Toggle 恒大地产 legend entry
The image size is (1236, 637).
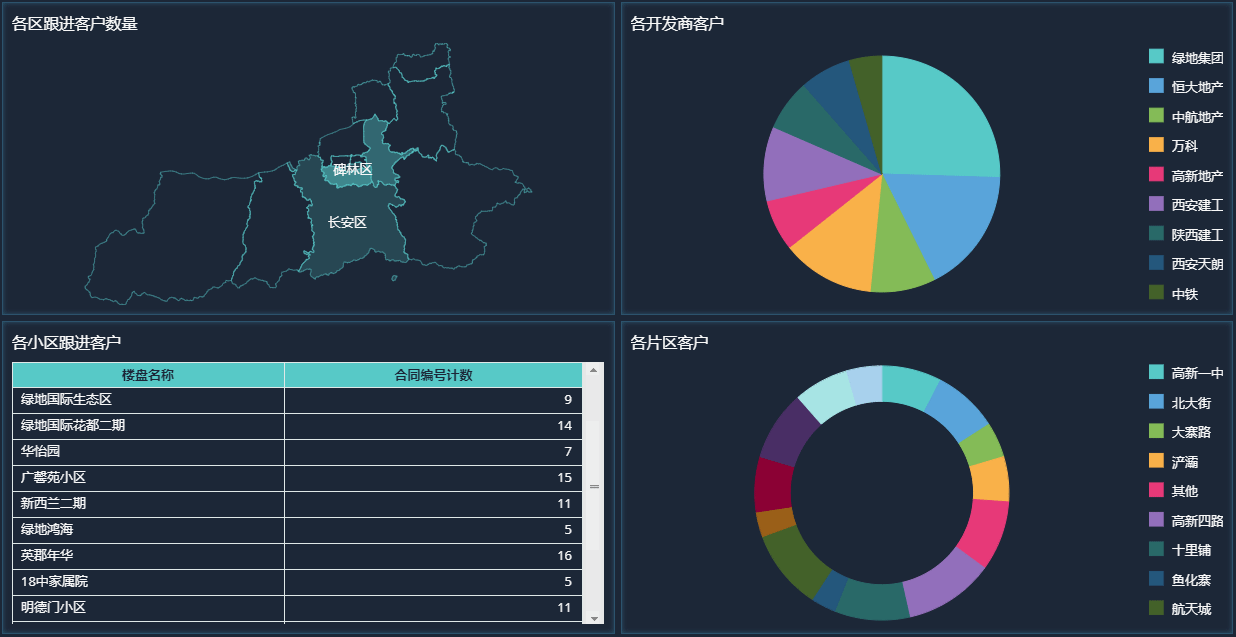[1186, 87]
